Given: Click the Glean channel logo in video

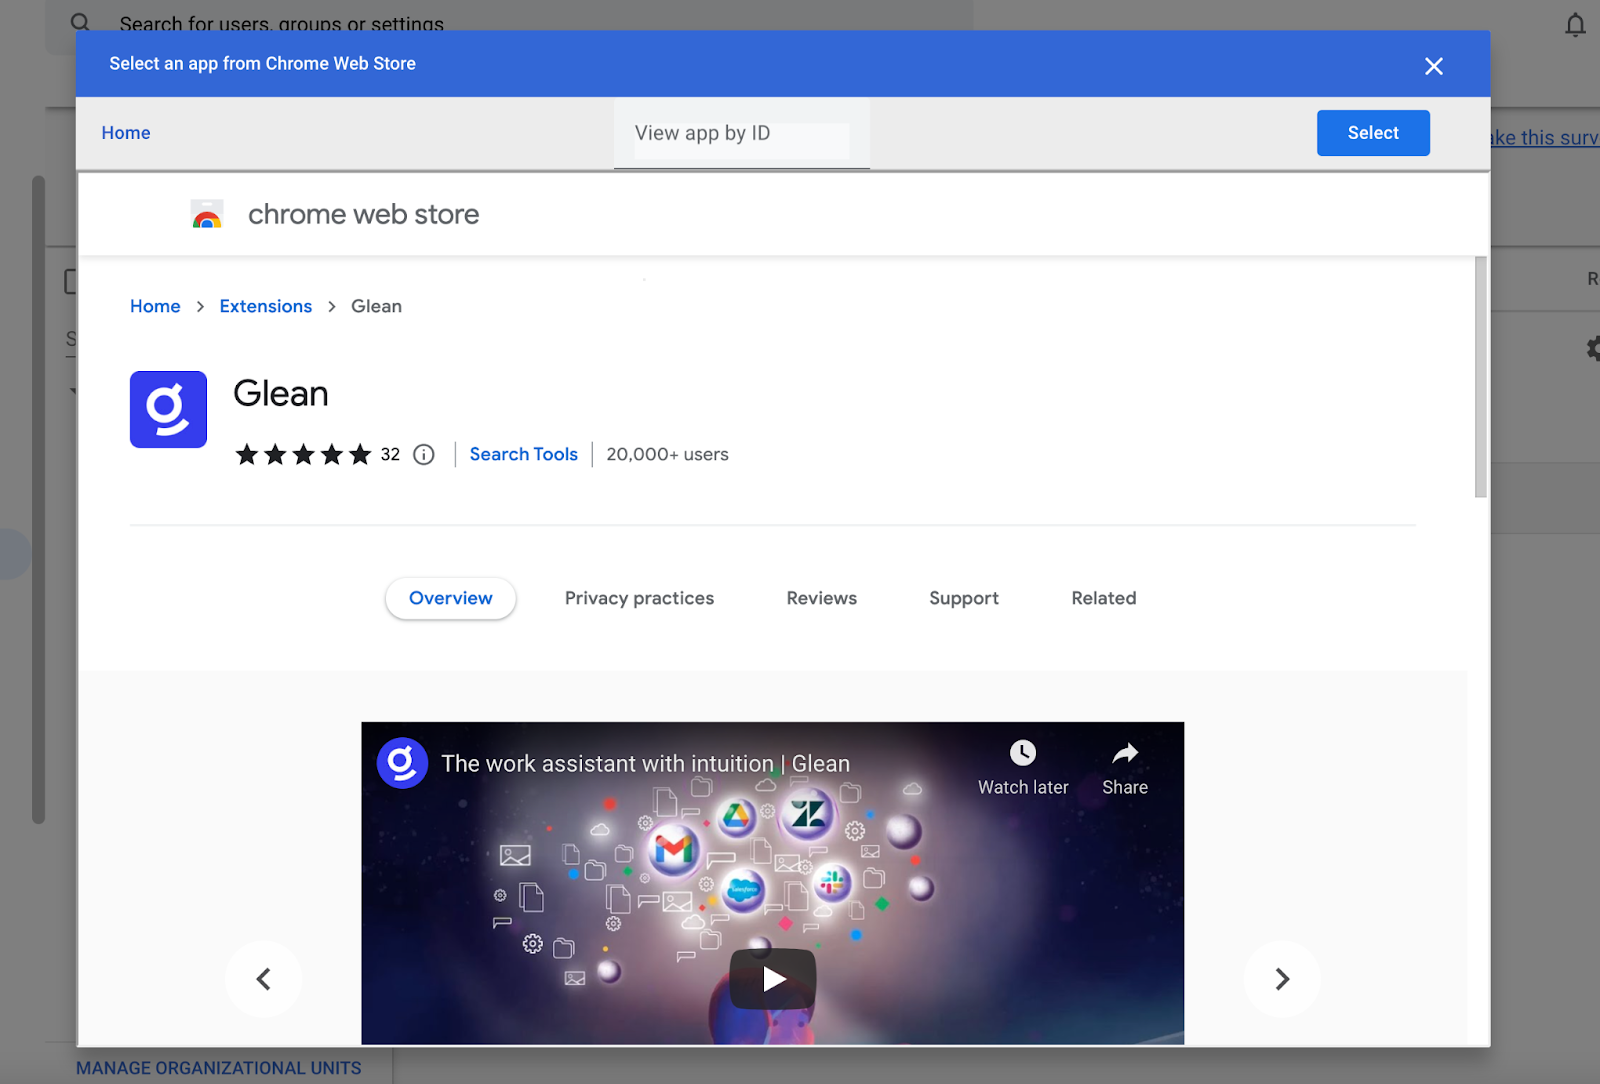Looking at the screenshot, I should pos(402,763).
